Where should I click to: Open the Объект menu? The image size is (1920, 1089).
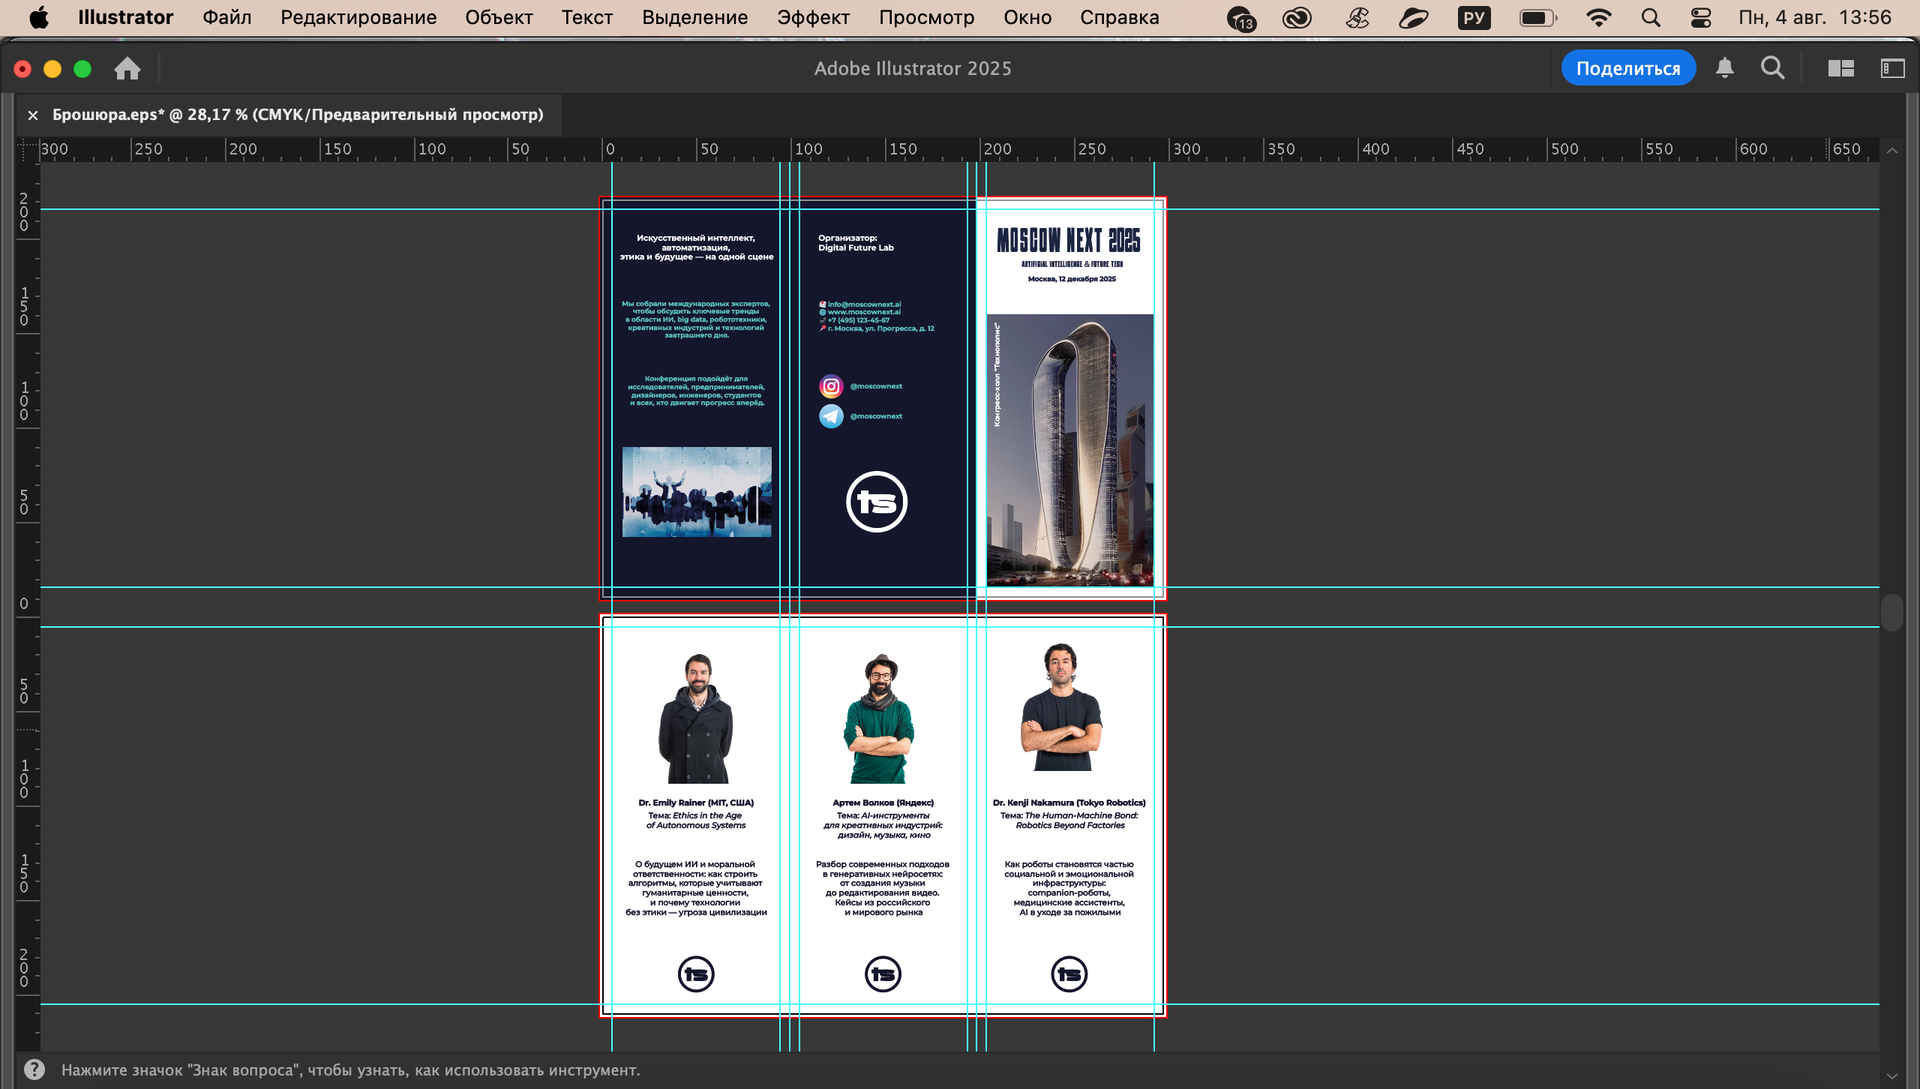click(499, 17)
